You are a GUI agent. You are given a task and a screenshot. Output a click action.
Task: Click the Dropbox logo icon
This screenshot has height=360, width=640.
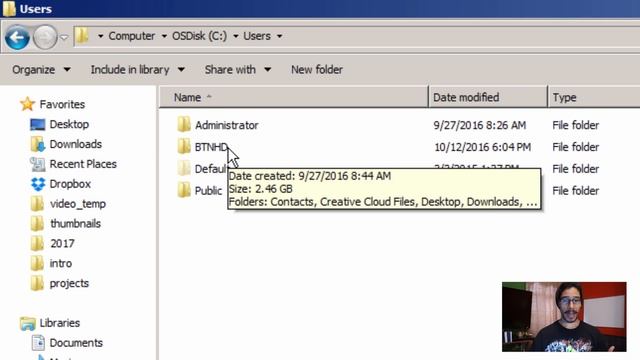(x=38, y=184)
